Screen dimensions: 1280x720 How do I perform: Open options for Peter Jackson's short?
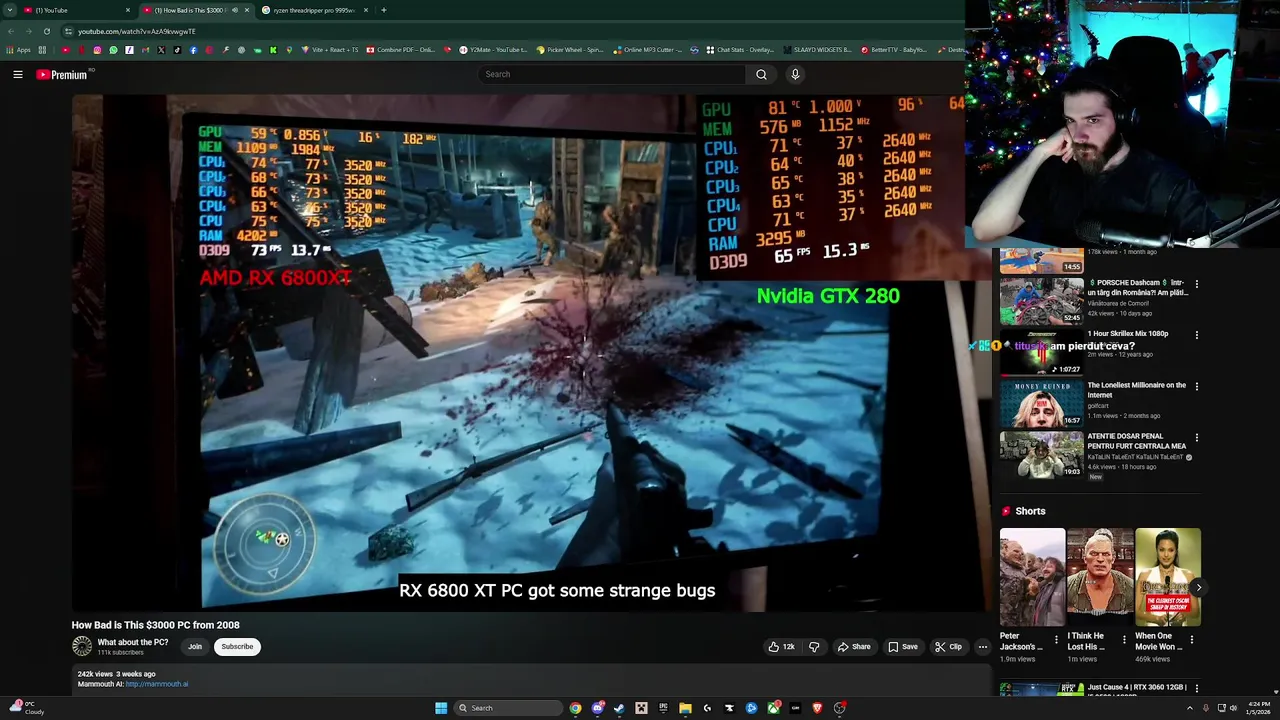[x=1056, y=639]
